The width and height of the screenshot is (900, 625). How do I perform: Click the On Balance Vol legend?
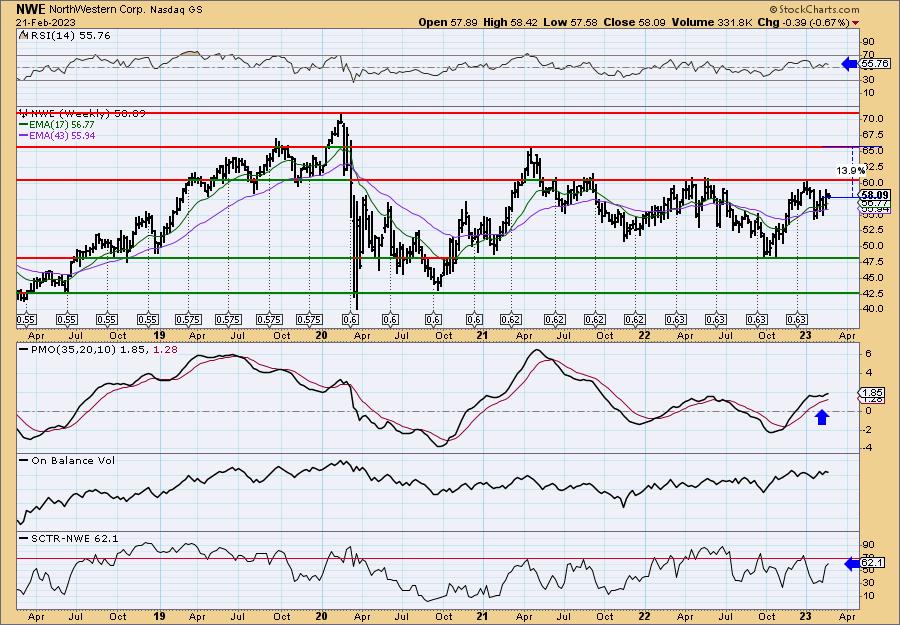click(x=67, y=460)
